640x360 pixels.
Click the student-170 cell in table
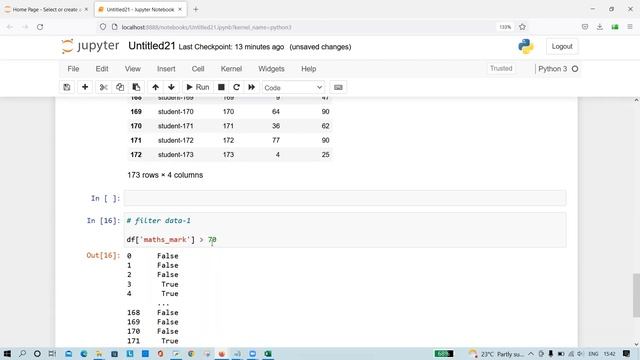coord(176,112)
